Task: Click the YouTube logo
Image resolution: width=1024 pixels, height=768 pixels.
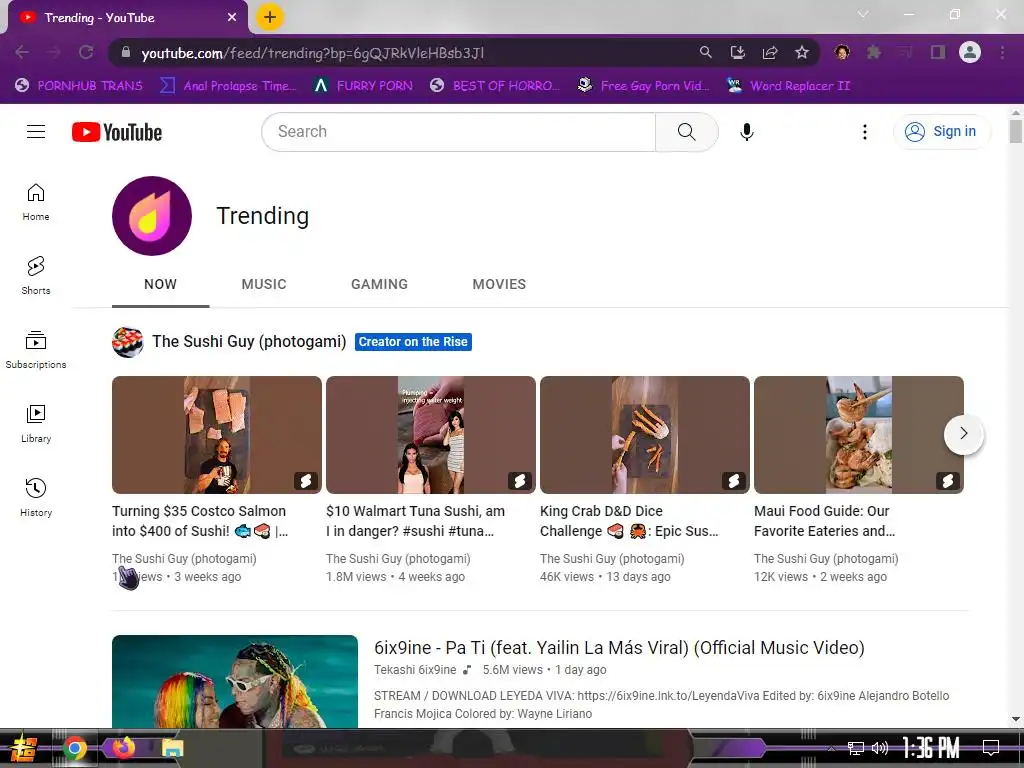Action: click(x=117, y=132)
